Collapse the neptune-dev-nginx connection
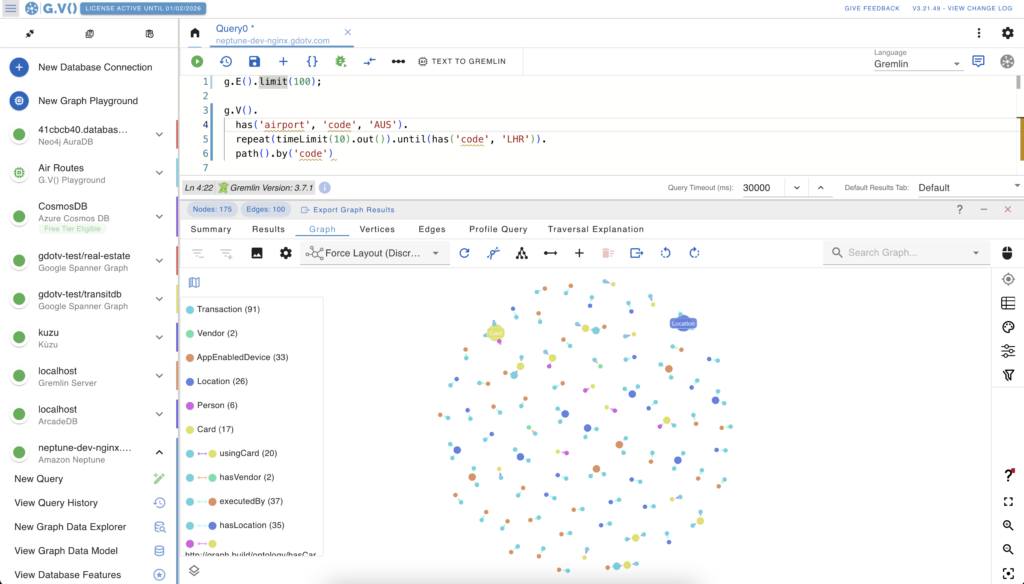The height and width of the screenshot is (584, 1024). point(159,452)
